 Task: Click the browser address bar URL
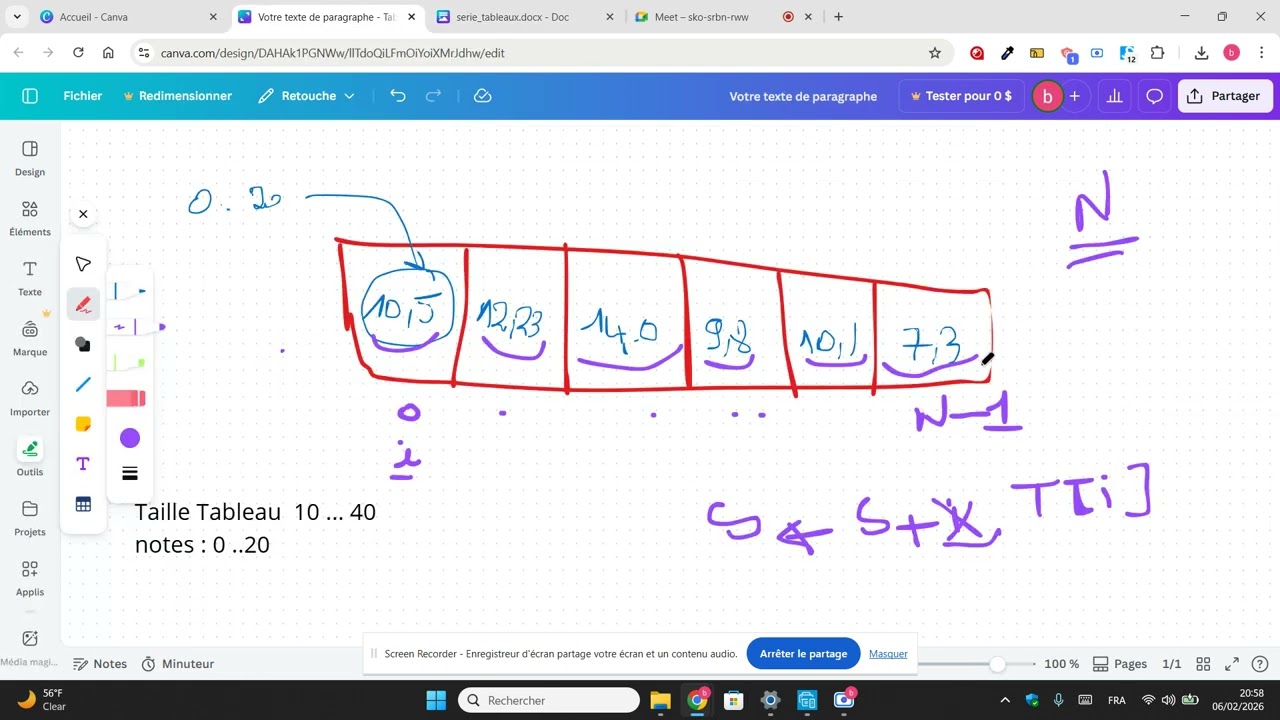tap(332, 53)
